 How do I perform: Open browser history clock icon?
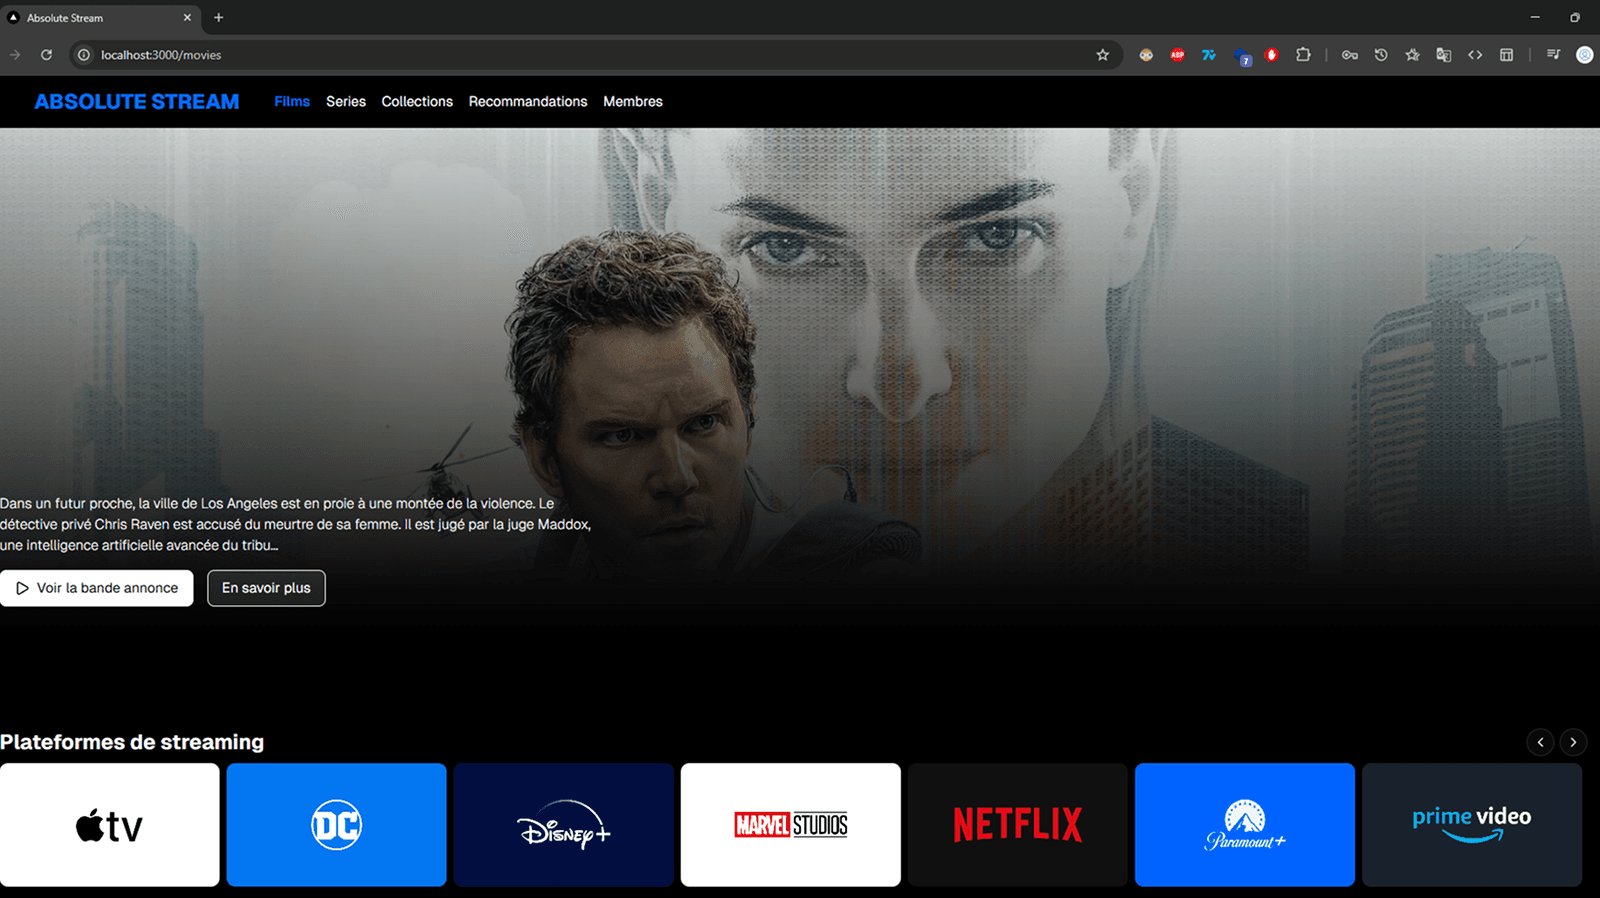click(x=1381, y=55)
